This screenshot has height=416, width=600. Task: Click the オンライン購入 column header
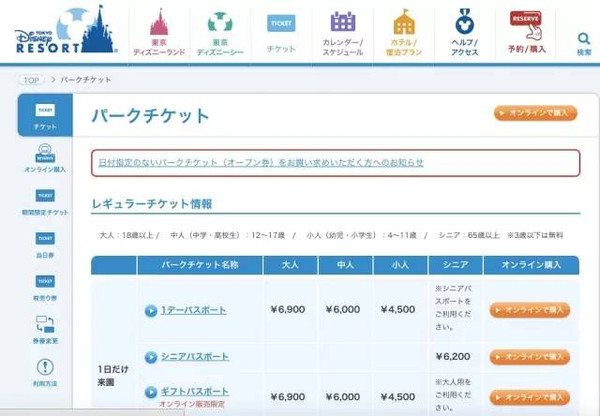point(531,265)
